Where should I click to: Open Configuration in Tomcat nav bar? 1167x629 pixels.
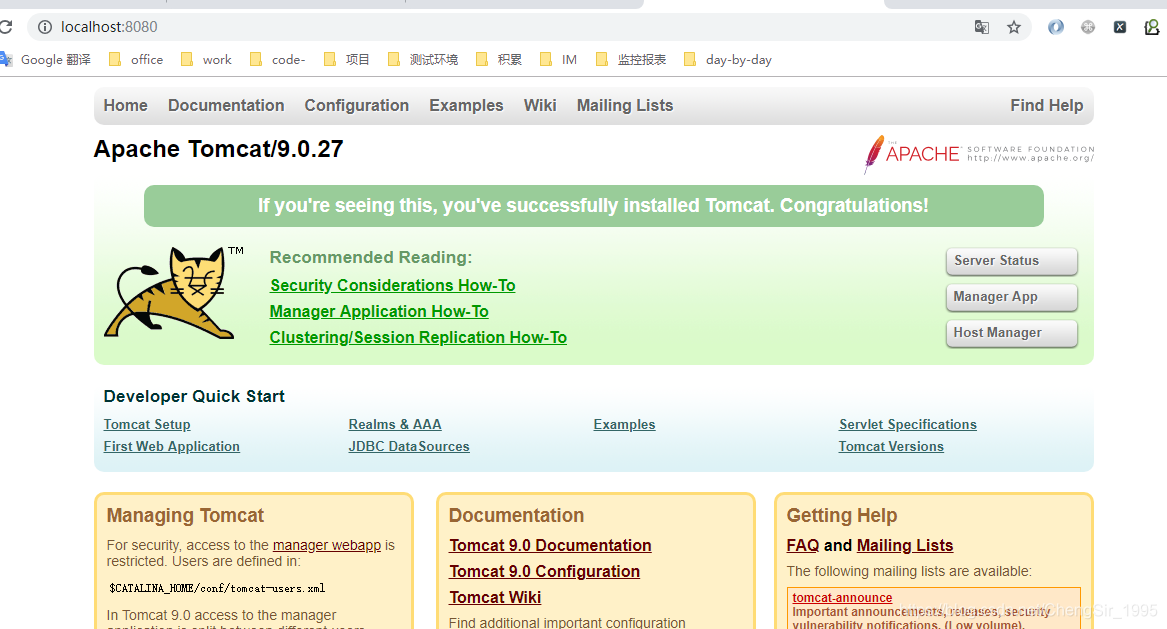coord(357,106)
